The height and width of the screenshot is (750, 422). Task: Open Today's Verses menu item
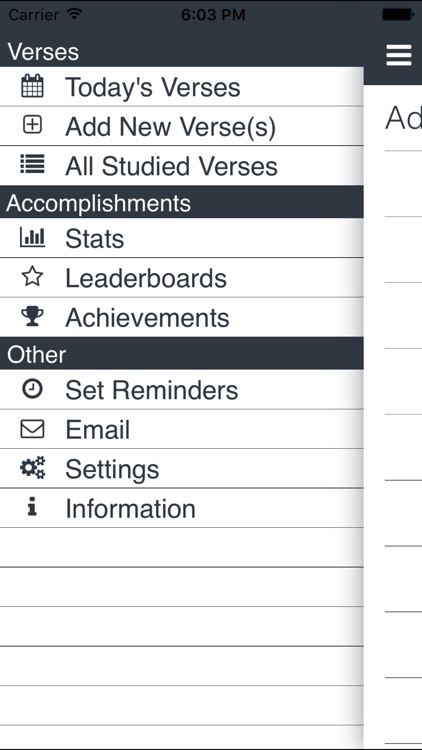point(182,87)
